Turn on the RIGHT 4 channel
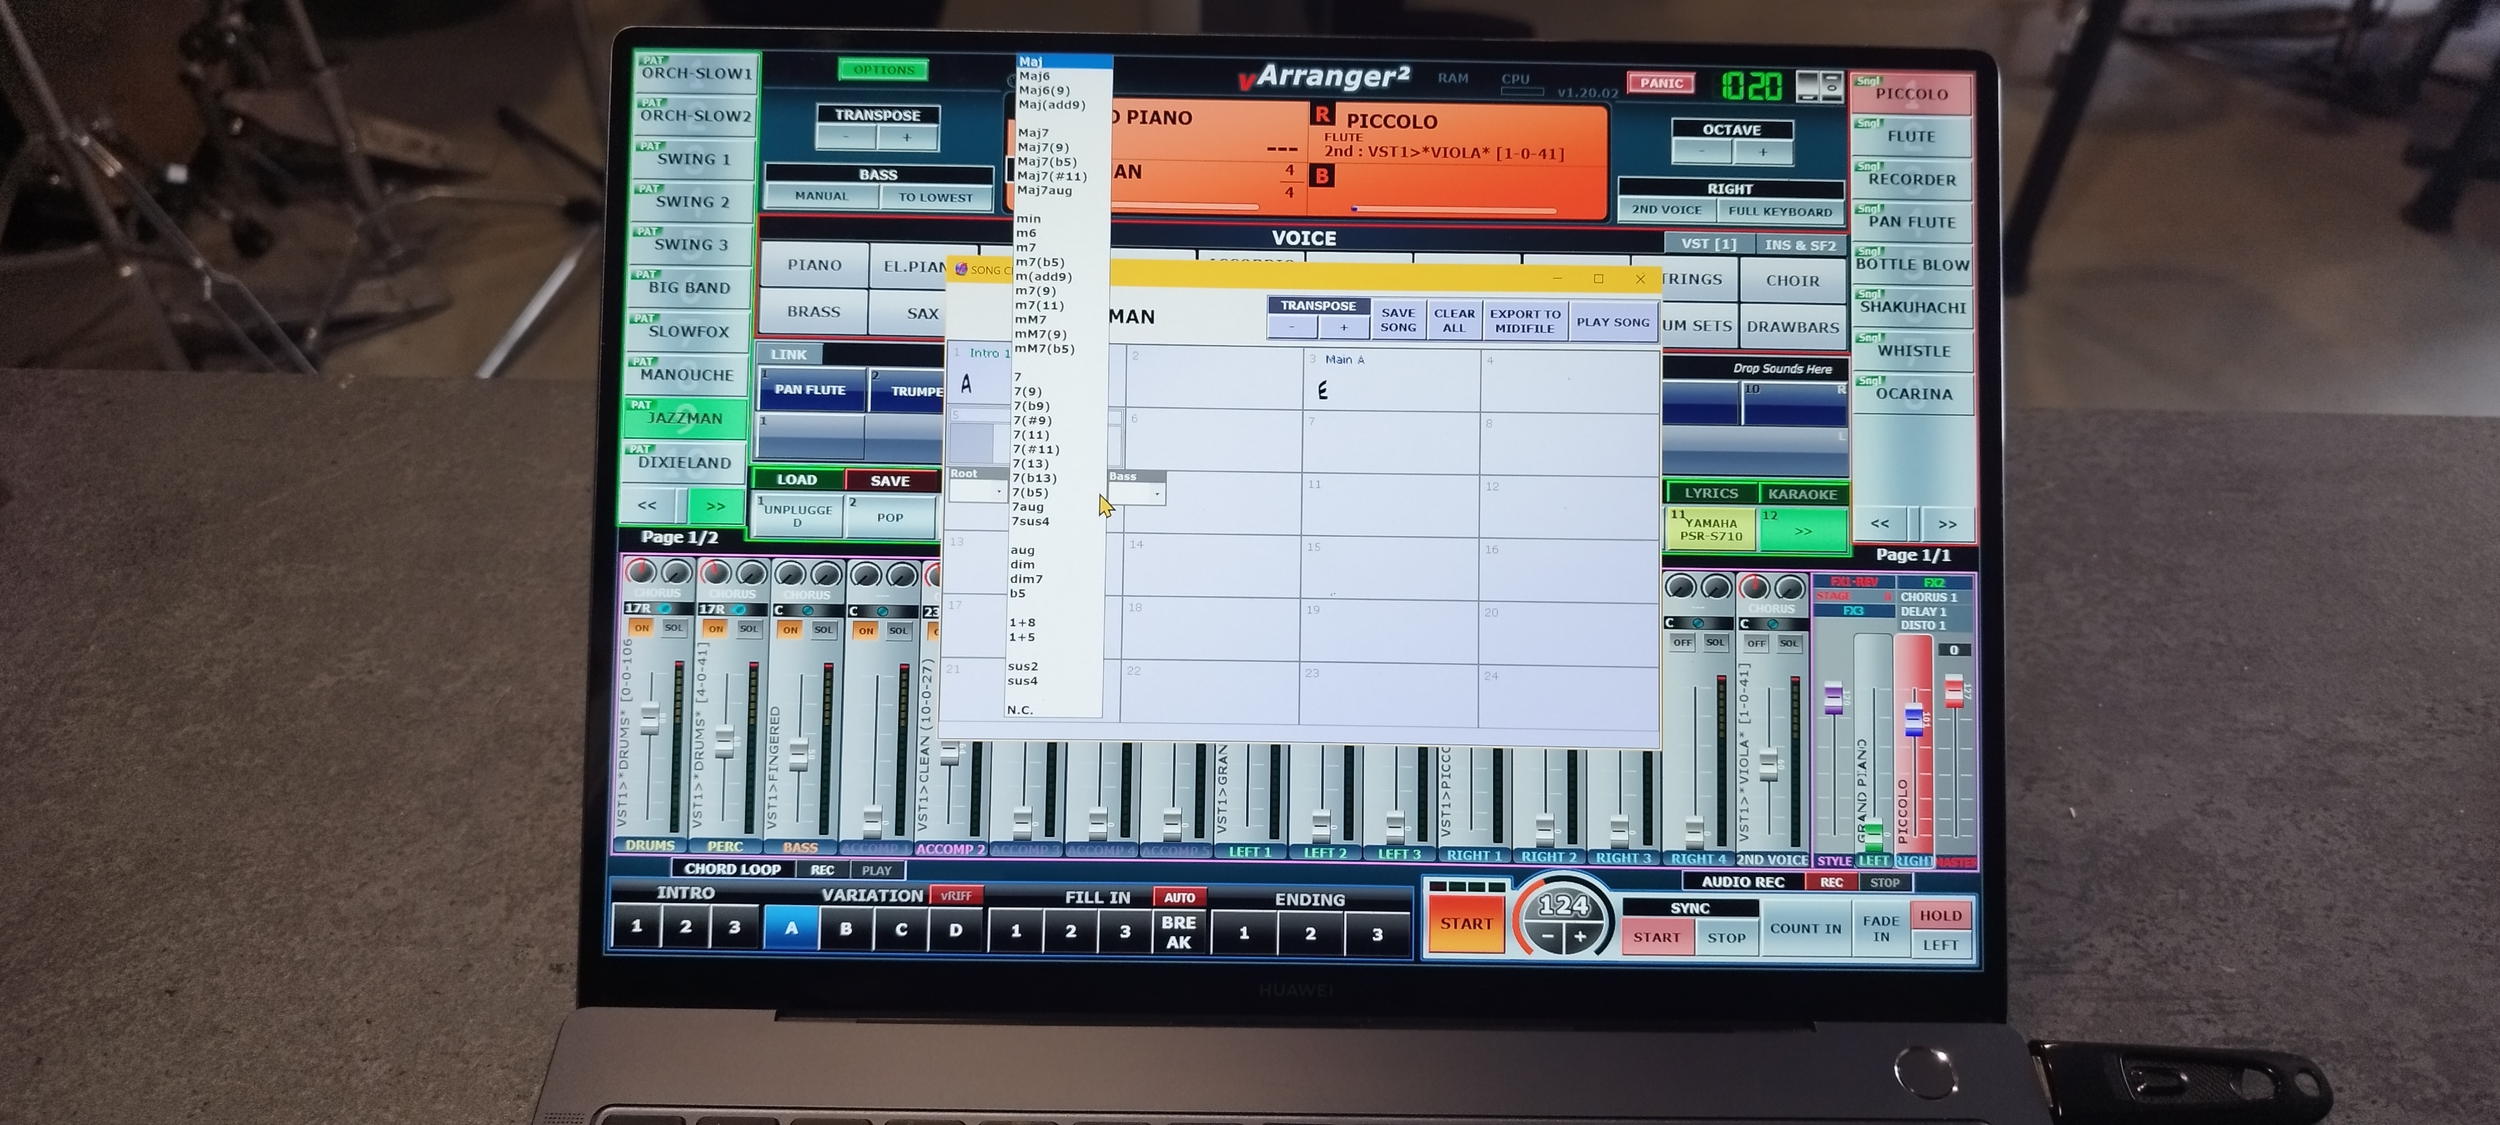The height and width of the screenshot is (1125, 2500). [x=1682, y=642]
